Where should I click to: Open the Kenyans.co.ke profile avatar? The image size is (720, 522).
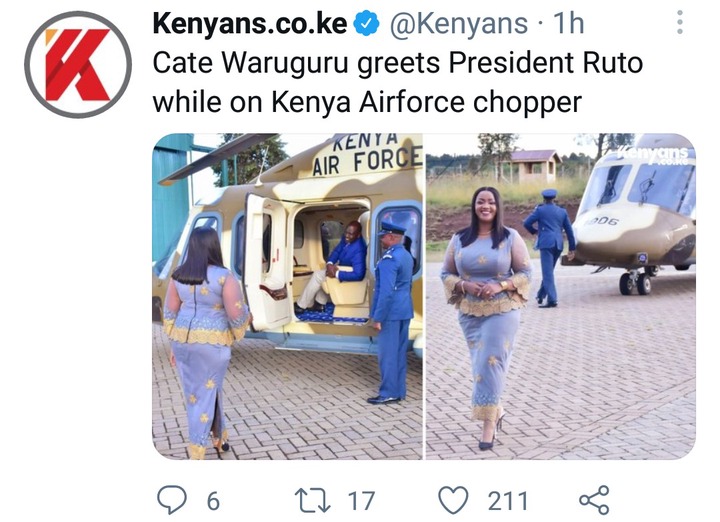point(78,65)
